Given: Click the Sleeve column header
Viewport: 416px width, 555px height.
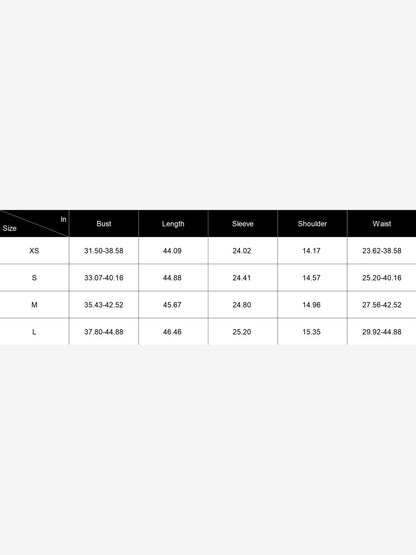Looking at the screenshot, I should point(243,224).
